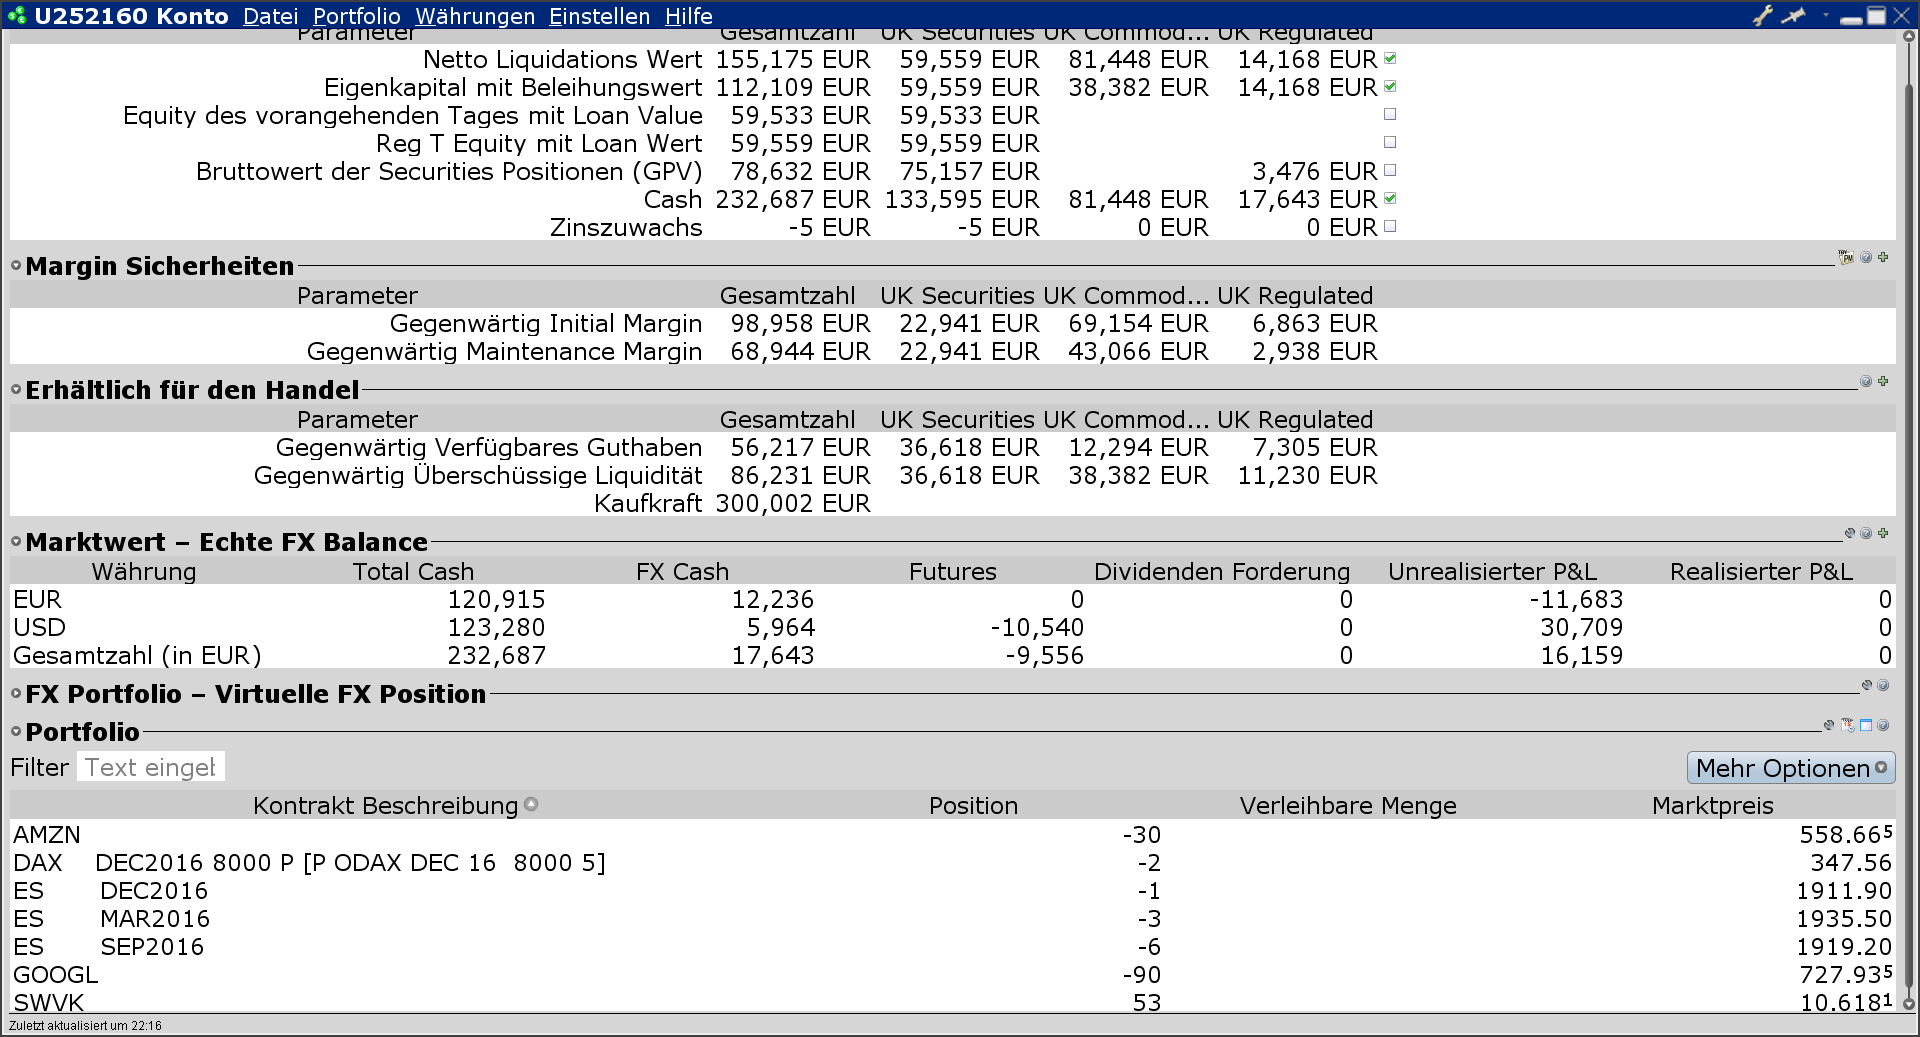
Task: Click the Portfolio filter text field
Action: tap(151, 767)
